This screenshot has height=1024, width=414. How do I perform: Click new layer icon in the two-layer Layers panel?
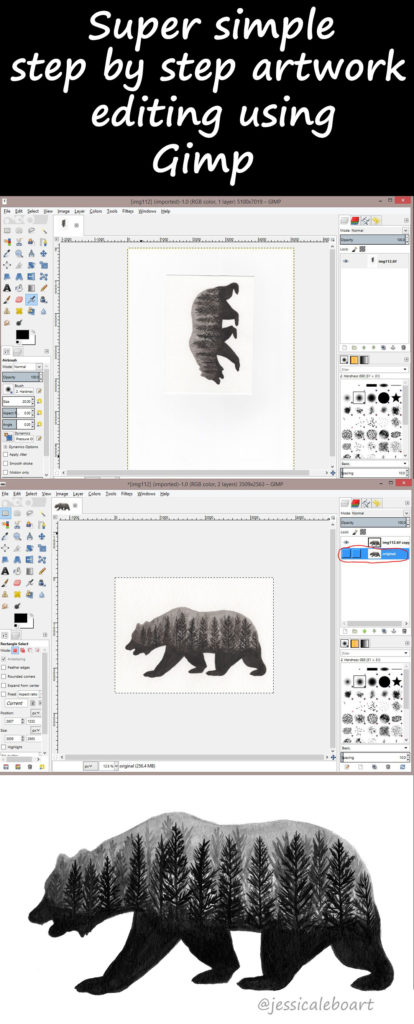(x=345, y=631)
